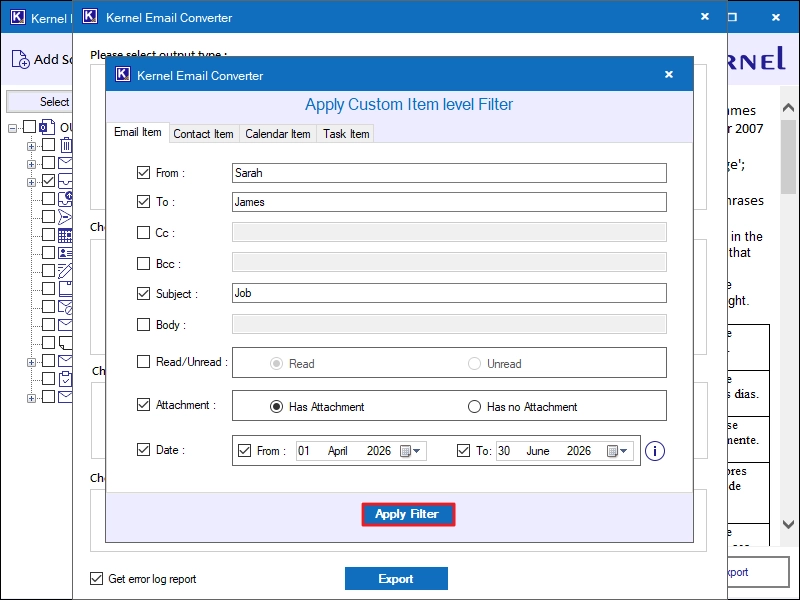Image resolution: width=800 pixels, height=600 pixels.
Task: Select the Has no Attachment radio button
Action: point(474,407)
